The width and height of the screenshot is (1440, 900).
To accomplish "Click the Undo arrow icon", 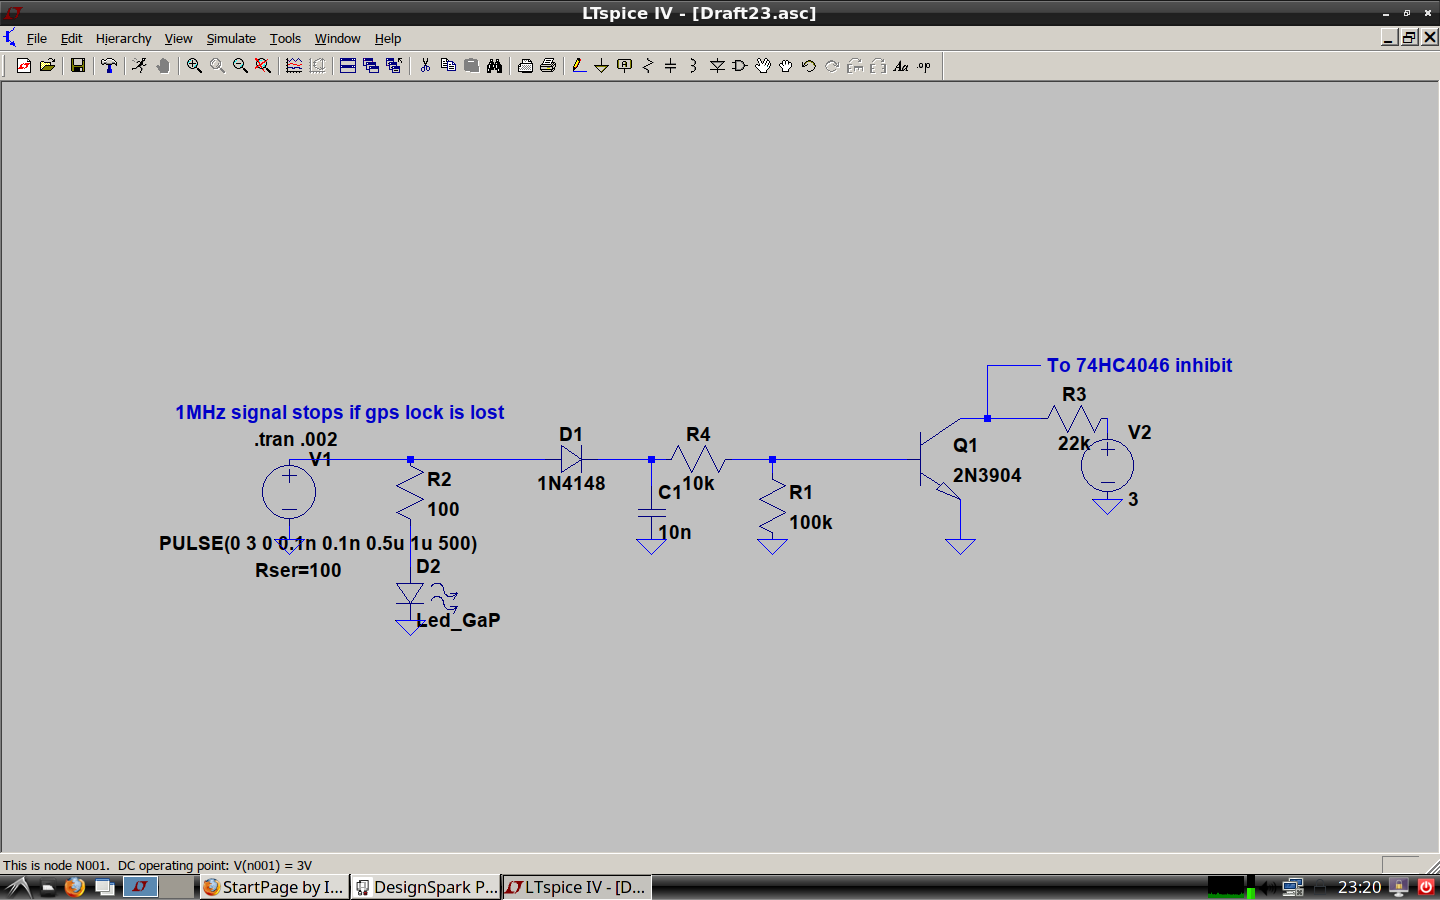I will (x=809, y=66).
